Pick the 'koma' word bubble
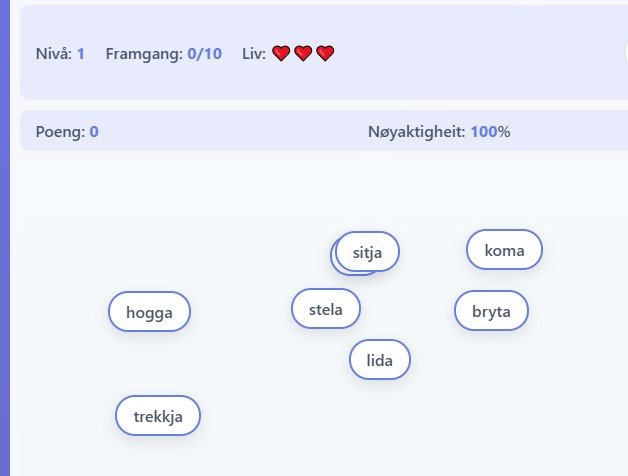Viewport: 628px width, 476px height. tap(504, 250)
